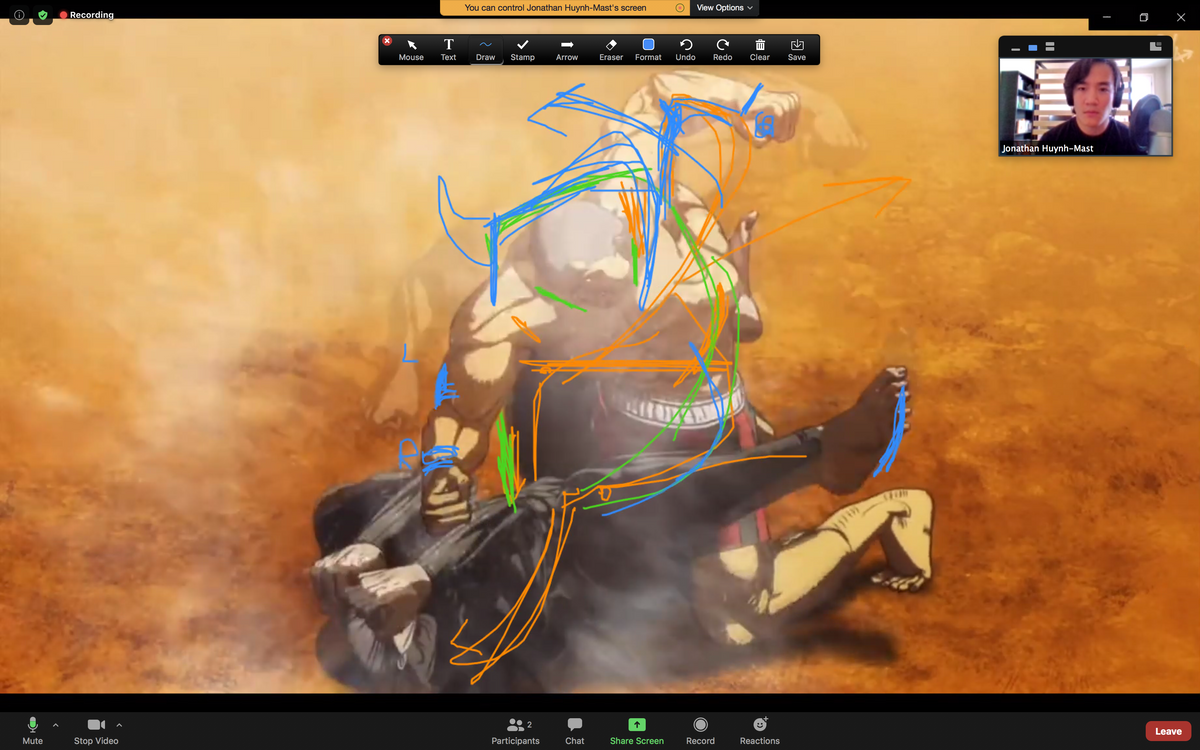Undo the last annotation stroke
1200x750 pixels.
685,49
